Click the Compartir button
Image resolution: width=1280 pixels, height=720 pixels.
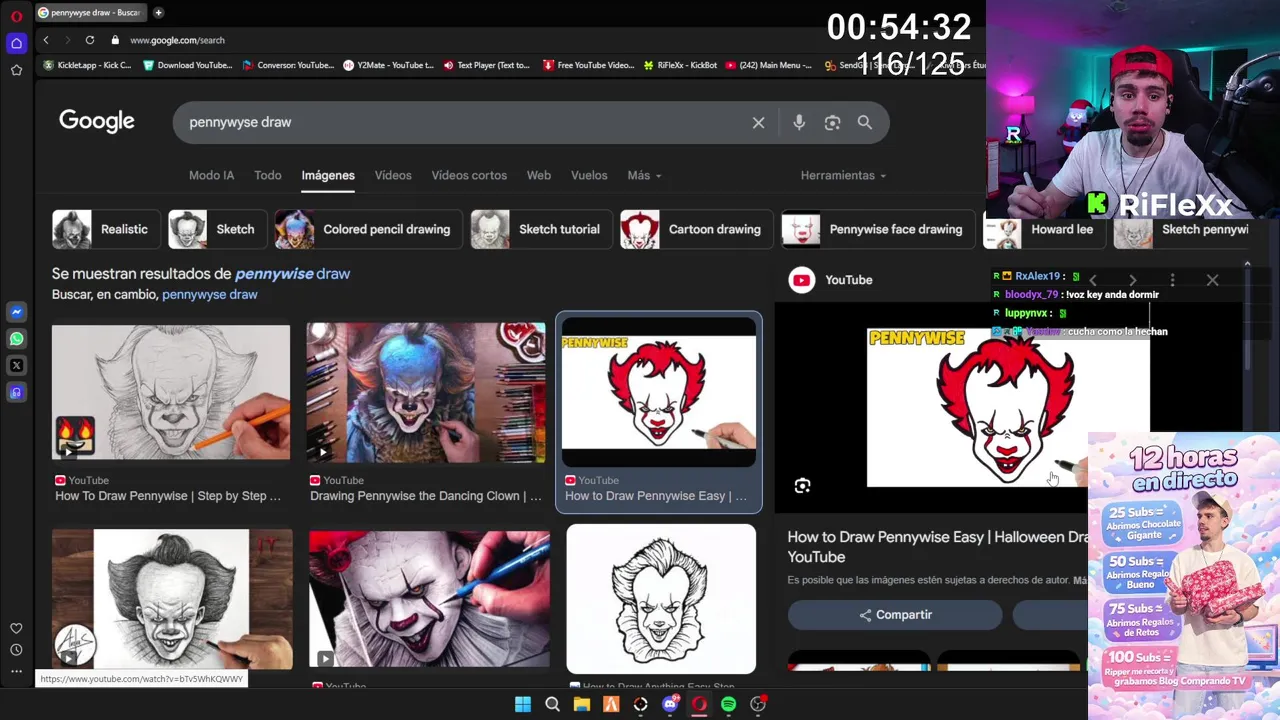pos(895,615)
